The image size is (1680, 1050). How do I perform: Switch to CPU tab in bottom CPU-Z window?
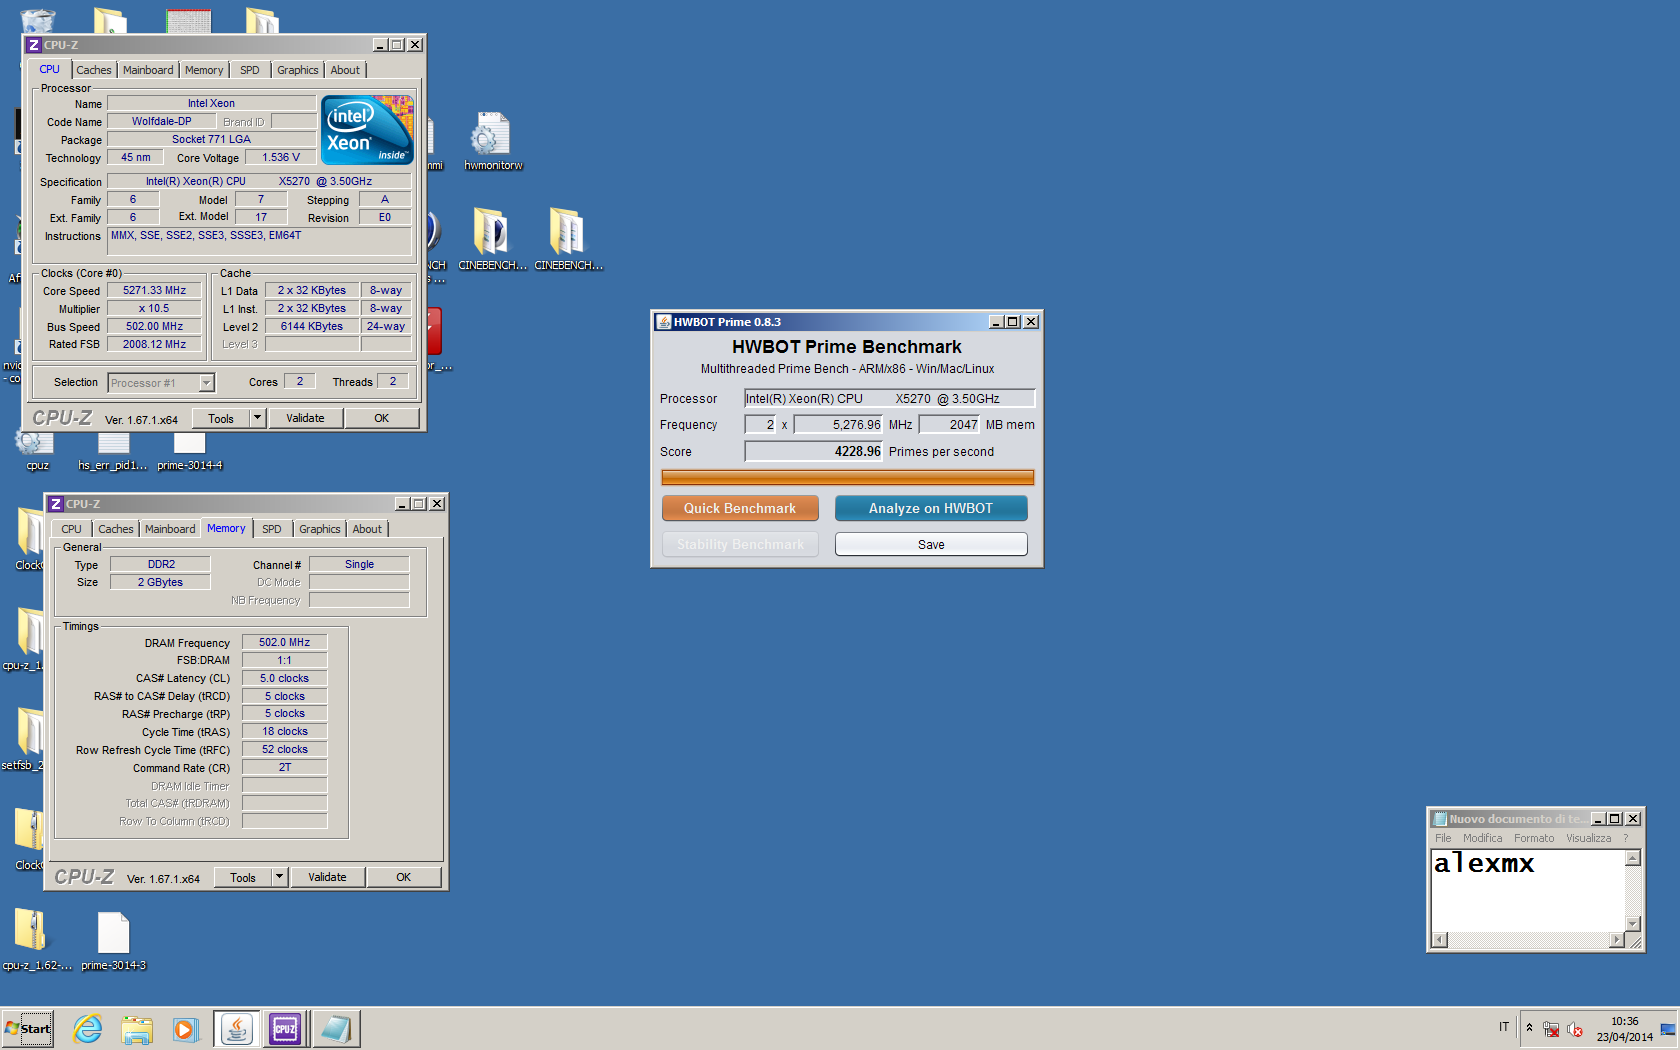(x=72, y=529)
